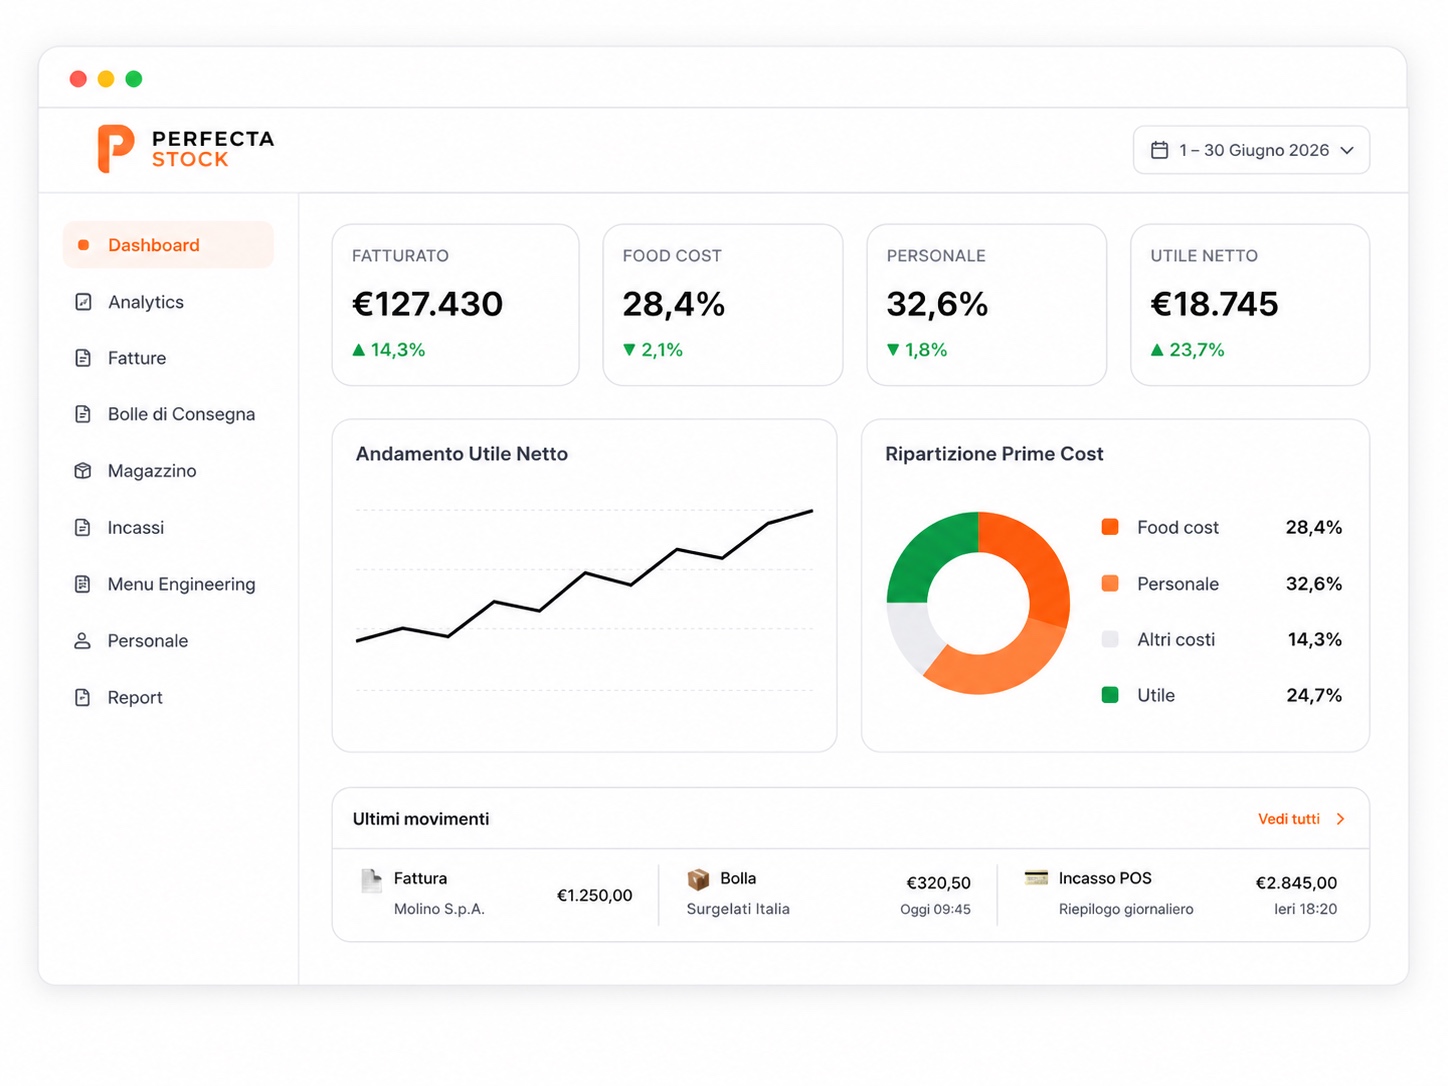The image size is (1448, 1086).
Task: Open the Food Cost 28,4% card
Action: [723, 305]
